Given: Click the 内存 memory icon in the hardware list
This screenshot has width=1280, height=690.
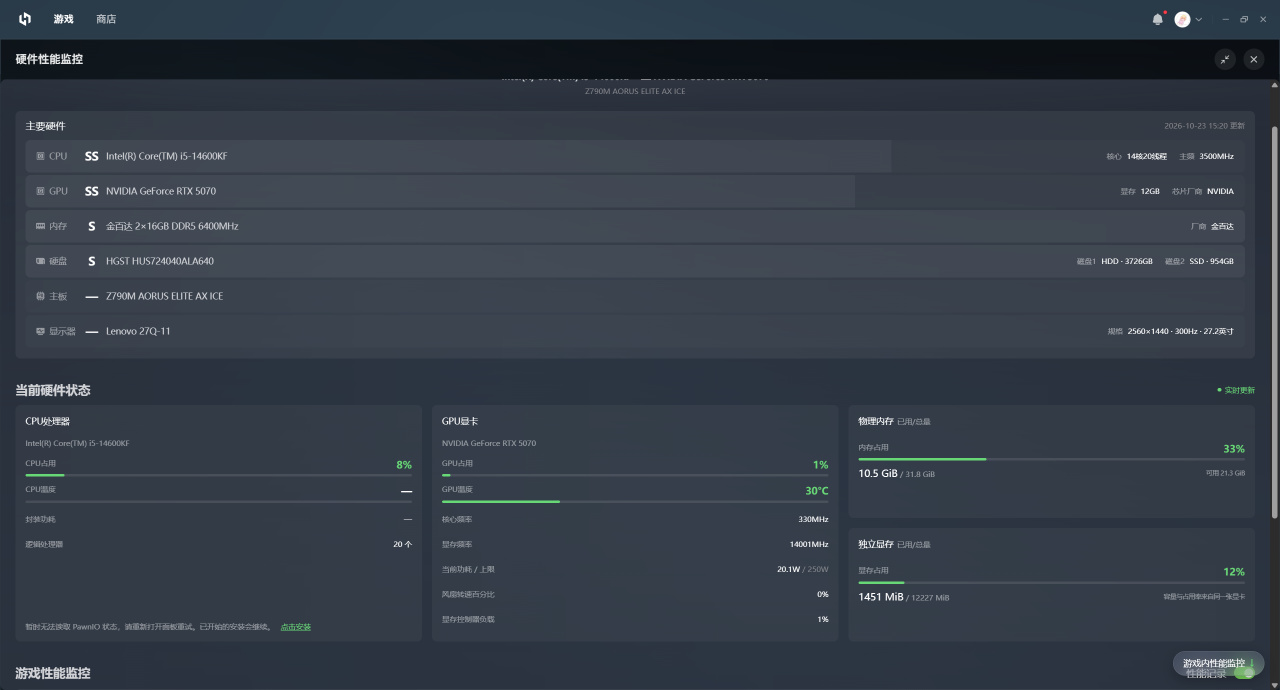Looking at the screenshot, I should pyautogui.click(x=40, y=226).
